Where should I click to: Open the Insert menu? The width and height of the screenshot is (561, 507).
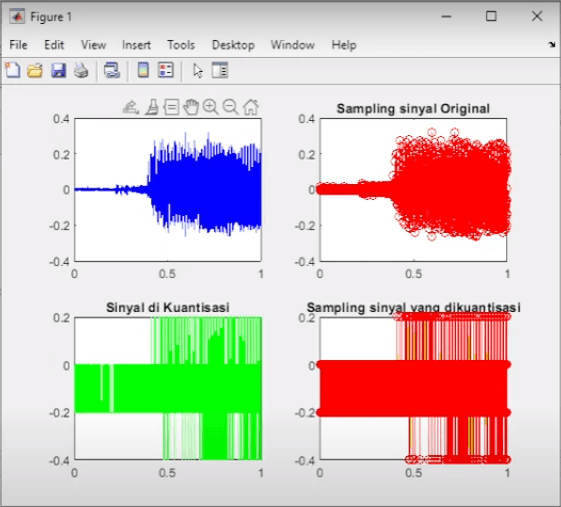point(136,45)
